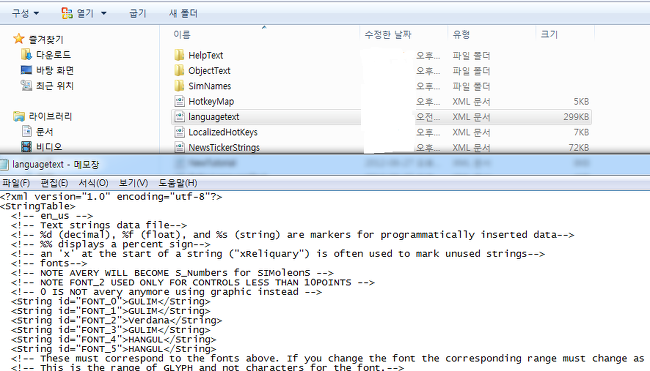Sort by 크기 column header
650x371 pixels.
(x=549, y=34)
